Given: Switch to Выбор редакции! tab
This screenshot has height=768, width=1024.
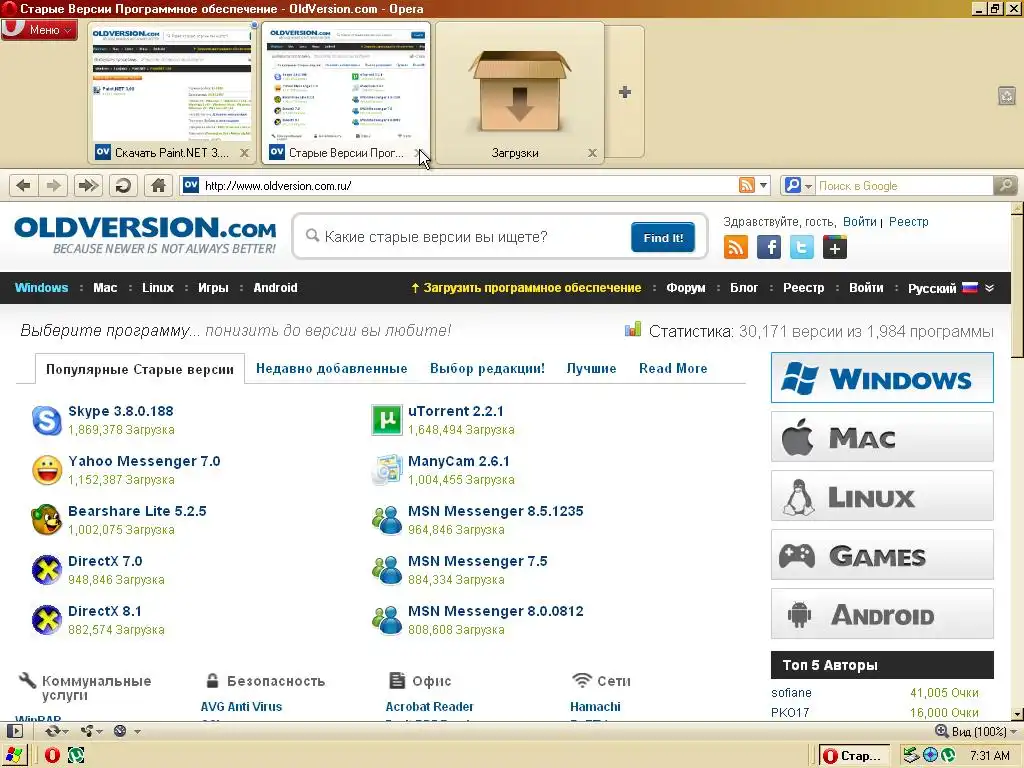Looking at the screenshot, I should coord(487,368).
